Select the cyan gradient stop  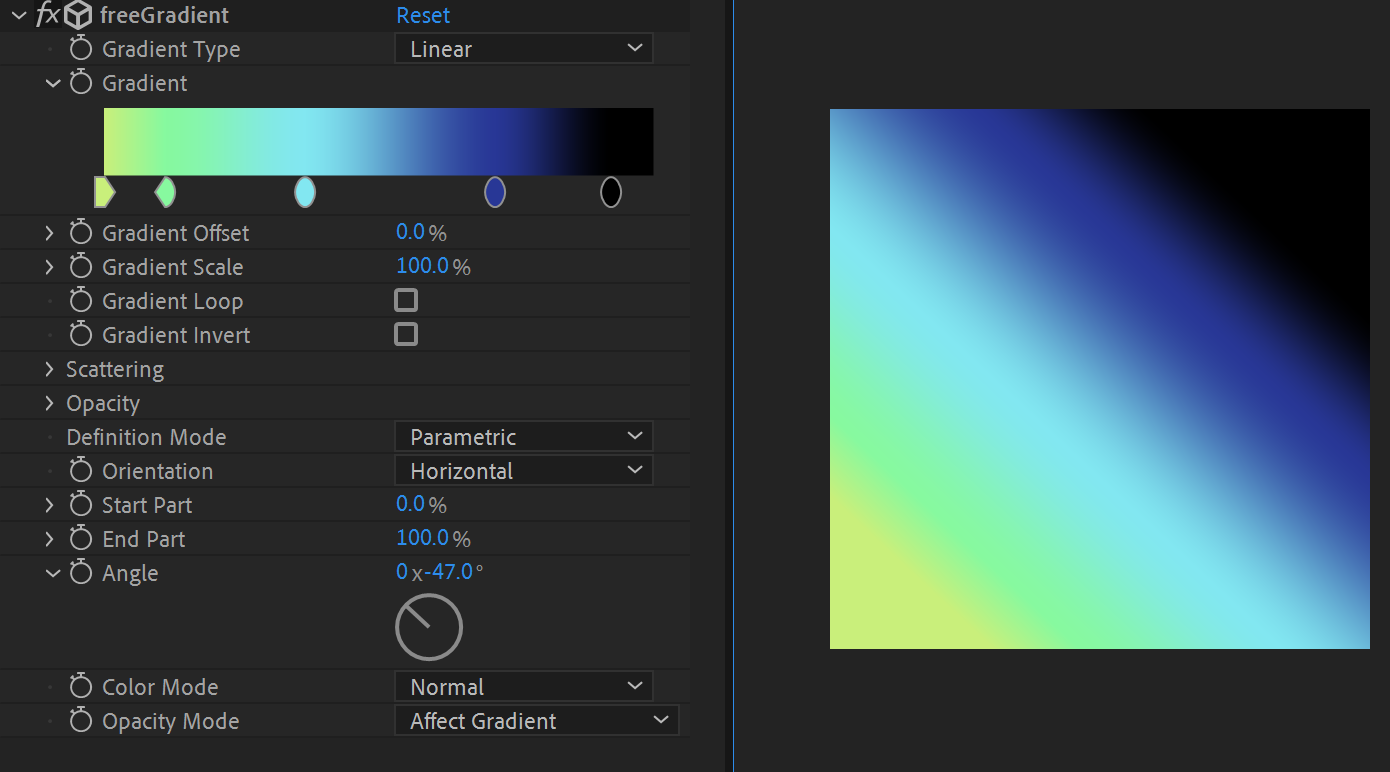305,191
